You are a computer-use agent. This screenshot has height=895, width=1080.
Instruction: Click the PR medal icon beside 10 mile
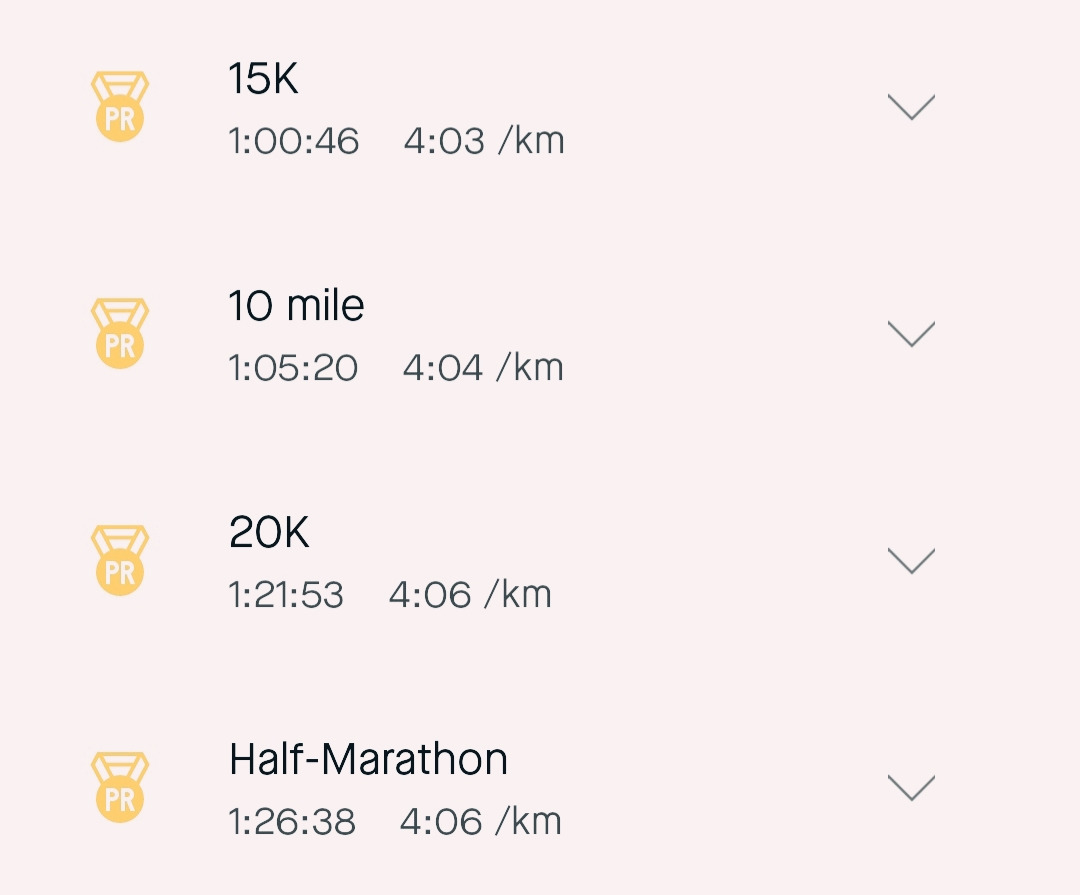coord(120,333)
